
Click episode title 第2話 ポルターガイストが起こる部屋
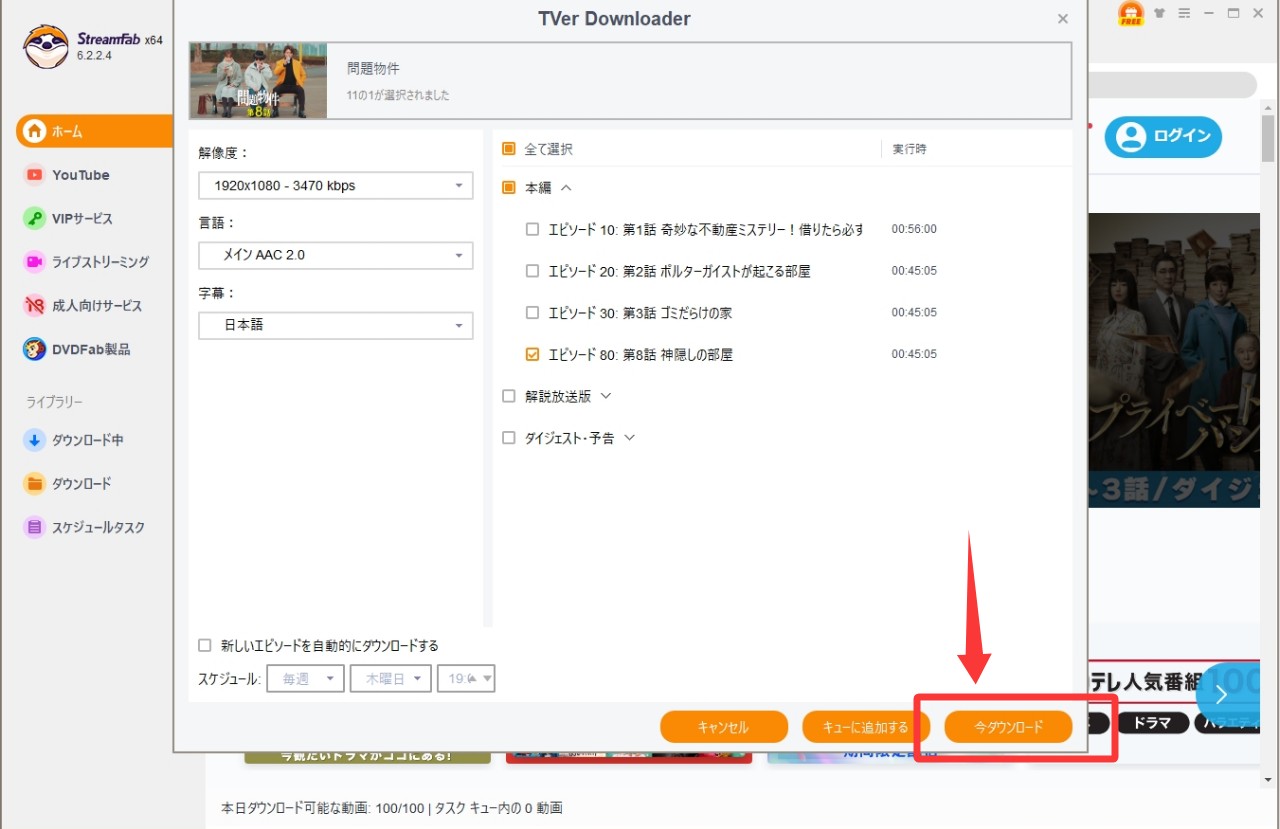[679, 271]
